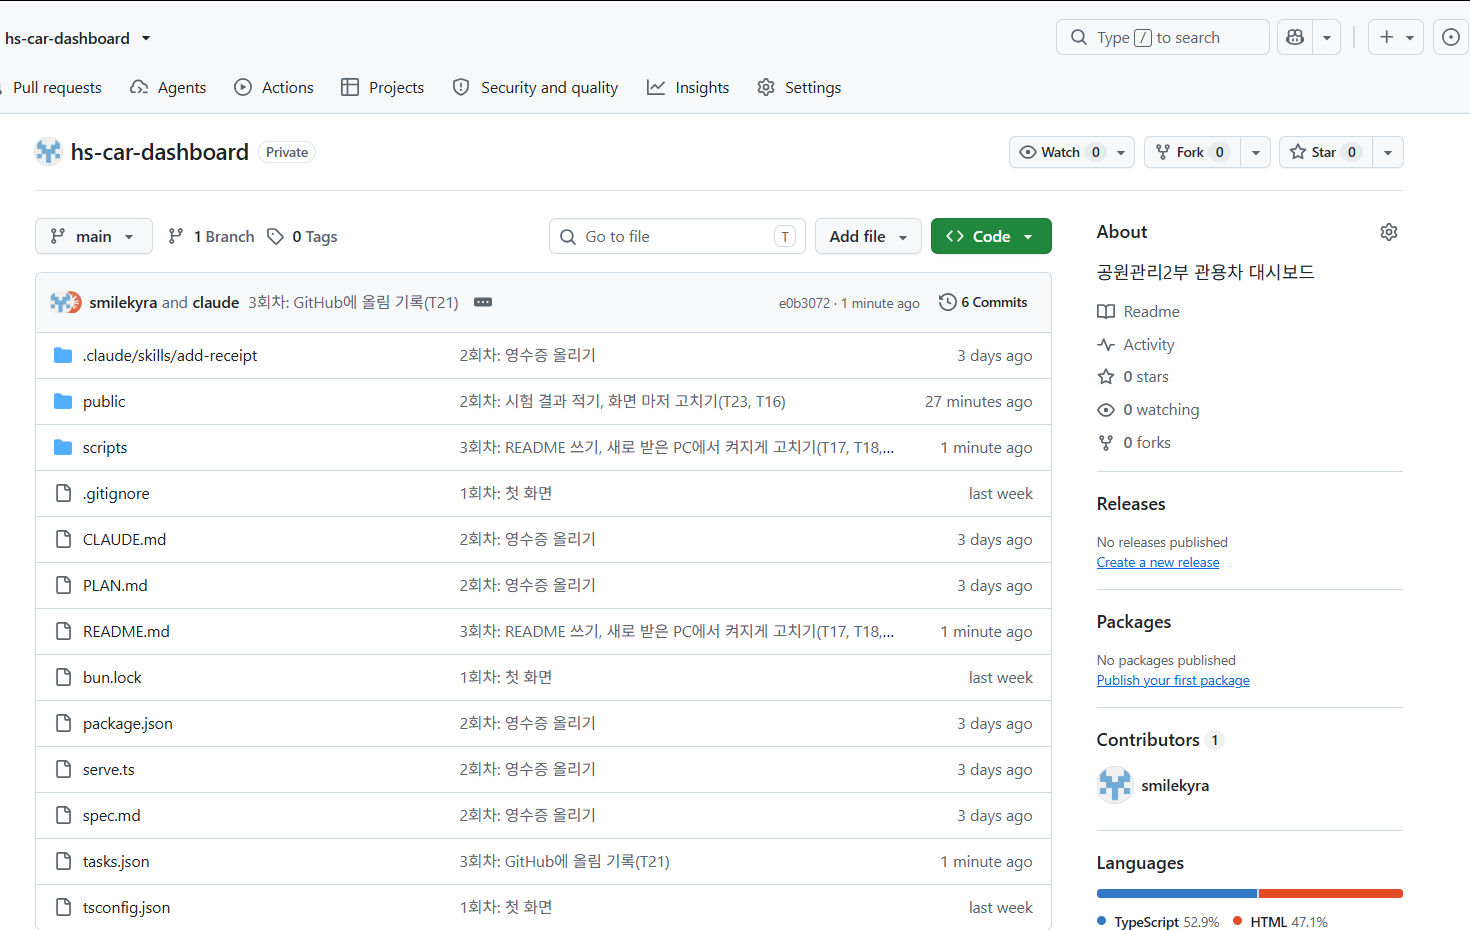Click the smilekyra contributor avatar
Viewport: 1470px width, 930px height.
tap(1115, 785)
